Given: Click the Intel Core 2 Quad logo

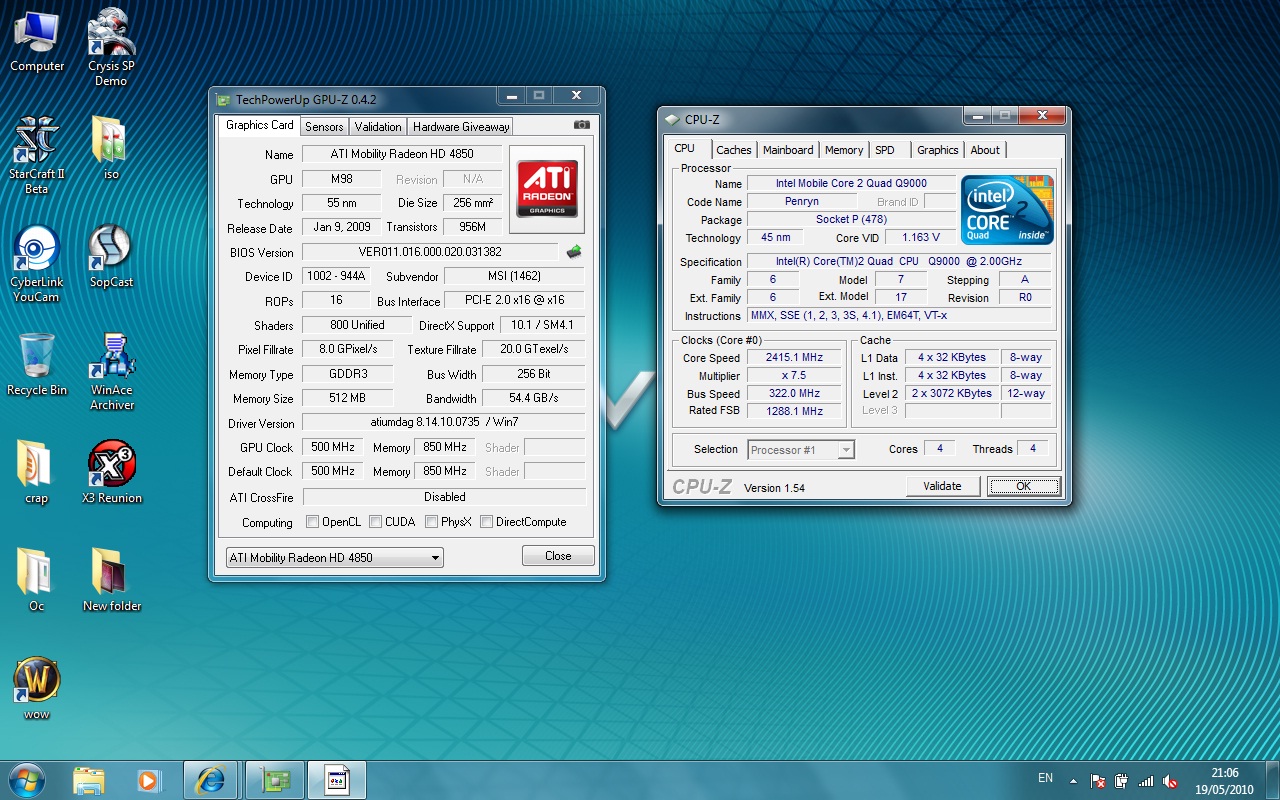Looking at the screenshot, I should click(1007, 210).
